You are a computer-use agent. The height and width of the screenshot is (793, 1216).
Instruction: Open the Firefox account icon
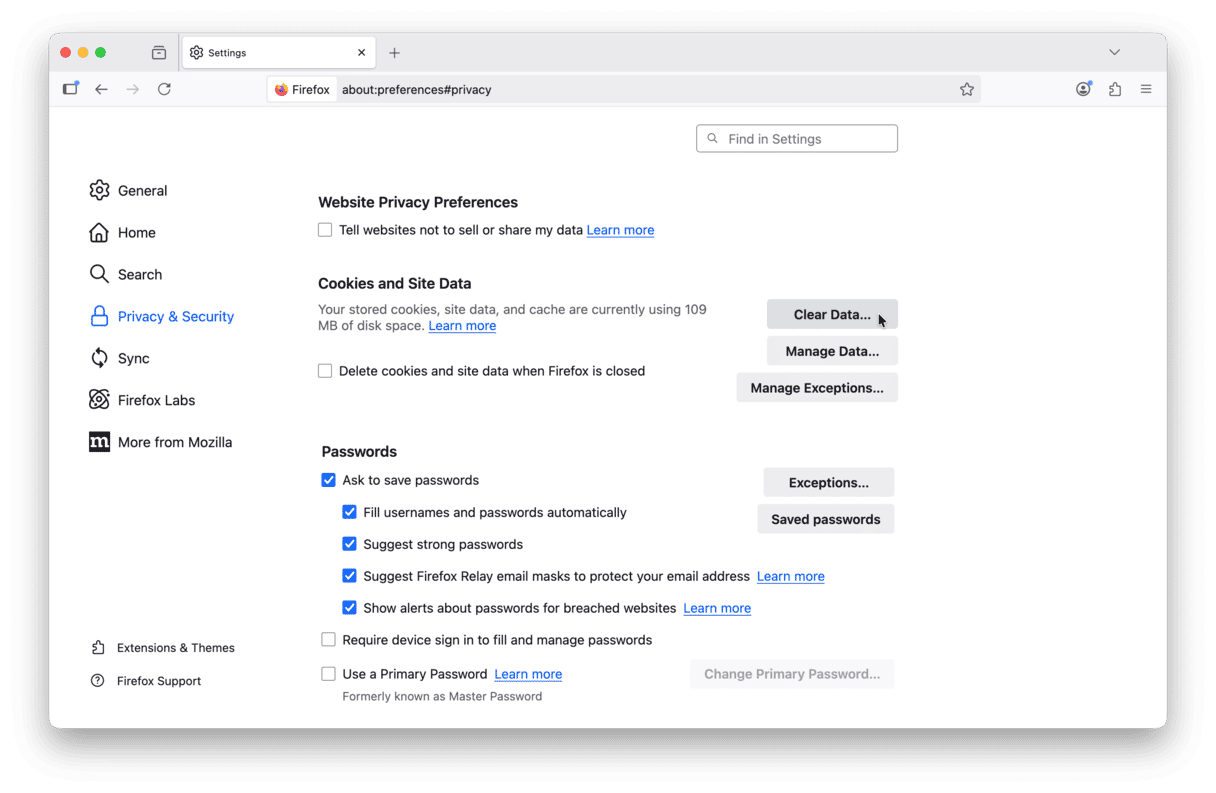click(x=1083, y=89)
